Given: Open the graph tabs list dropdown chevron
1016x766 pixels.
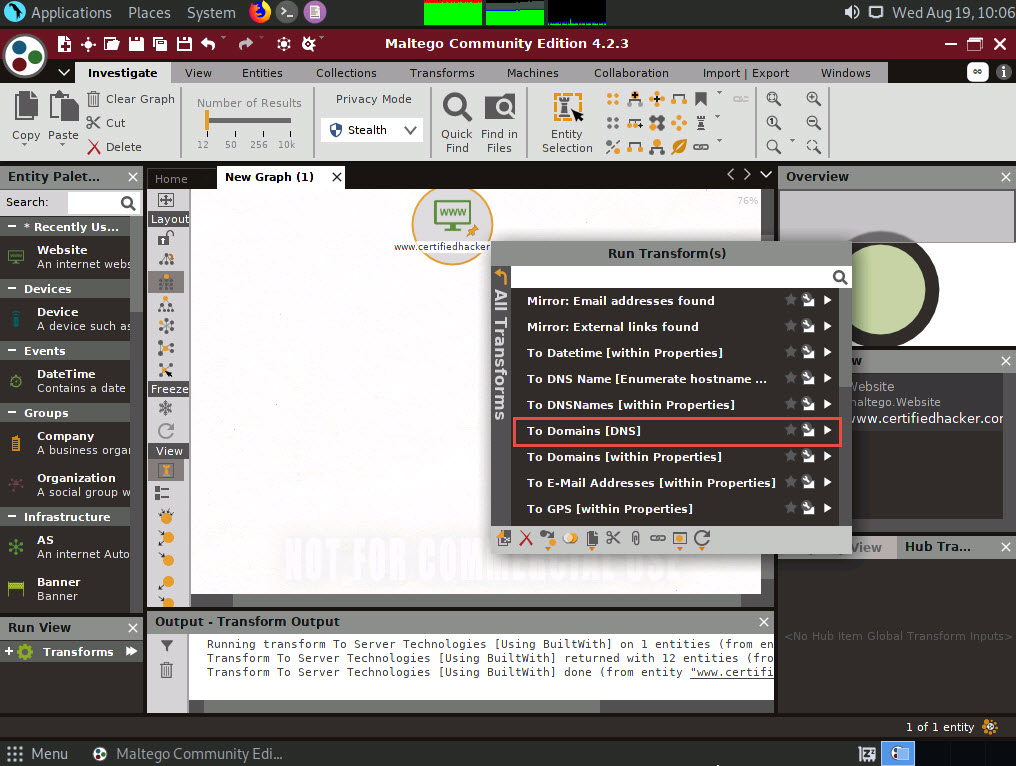Looking at the screenshot, I should point(766,174).
